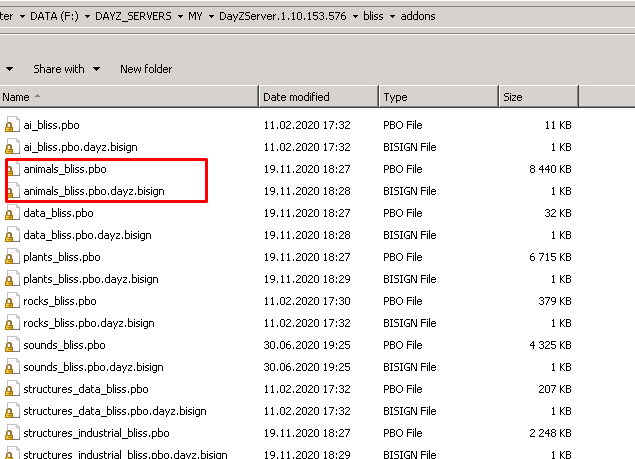Click addons in the address bar
Screen dimensions: 635x459
point(418,16)
